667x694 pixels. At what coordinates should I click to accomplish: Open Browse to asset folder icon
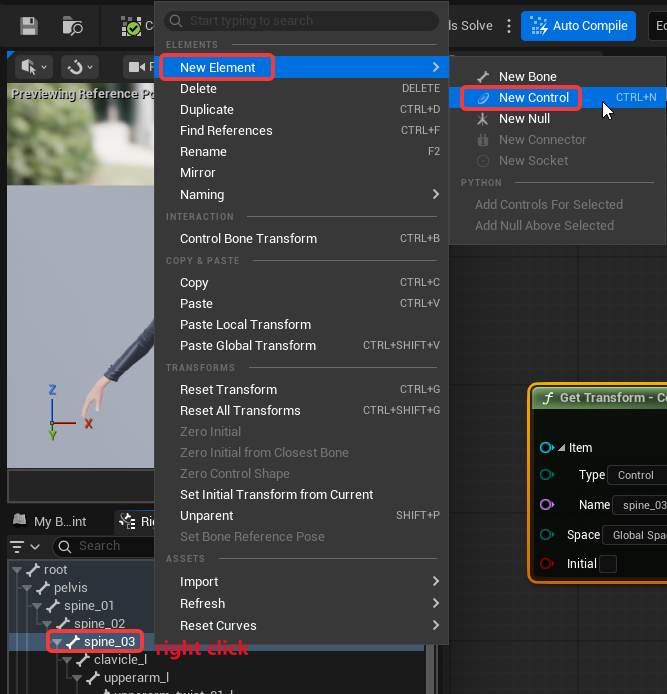click(72, 26)
